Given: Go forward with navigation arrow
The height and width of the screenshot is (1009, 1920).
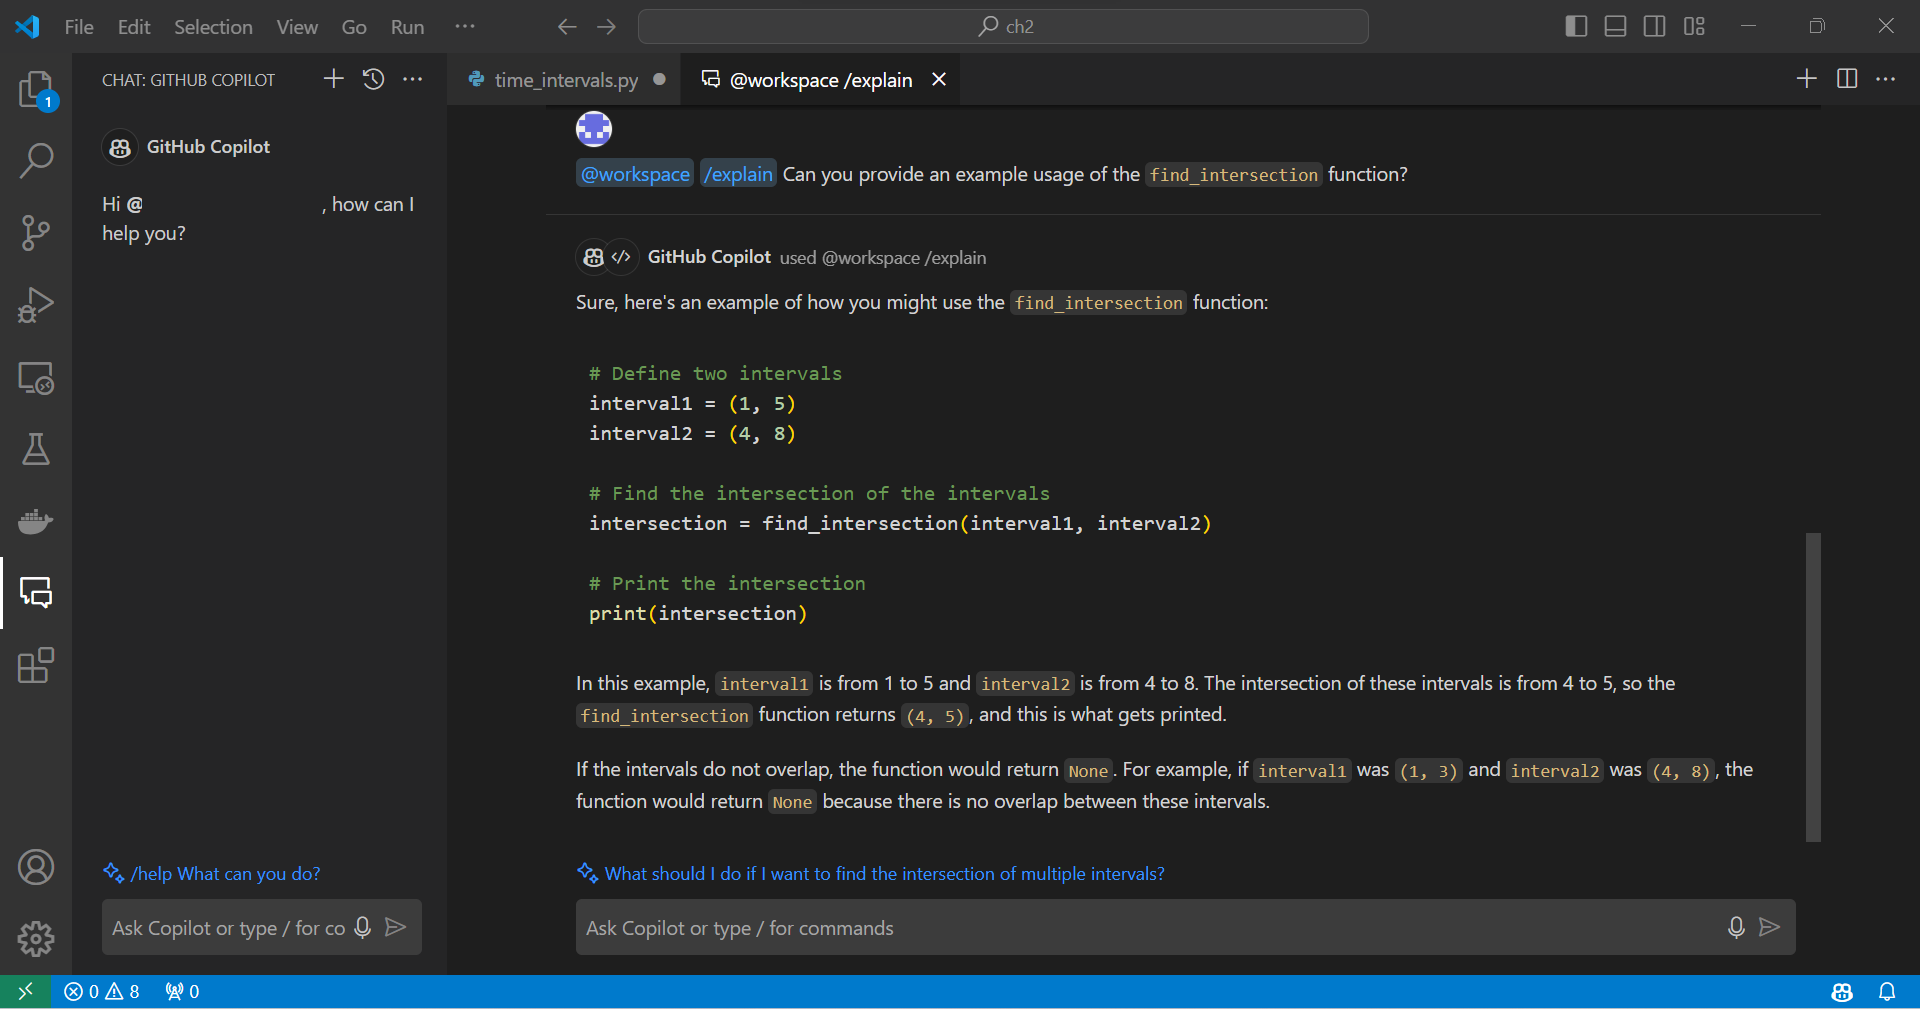Looking at the screenshot, I should (607, 27).
